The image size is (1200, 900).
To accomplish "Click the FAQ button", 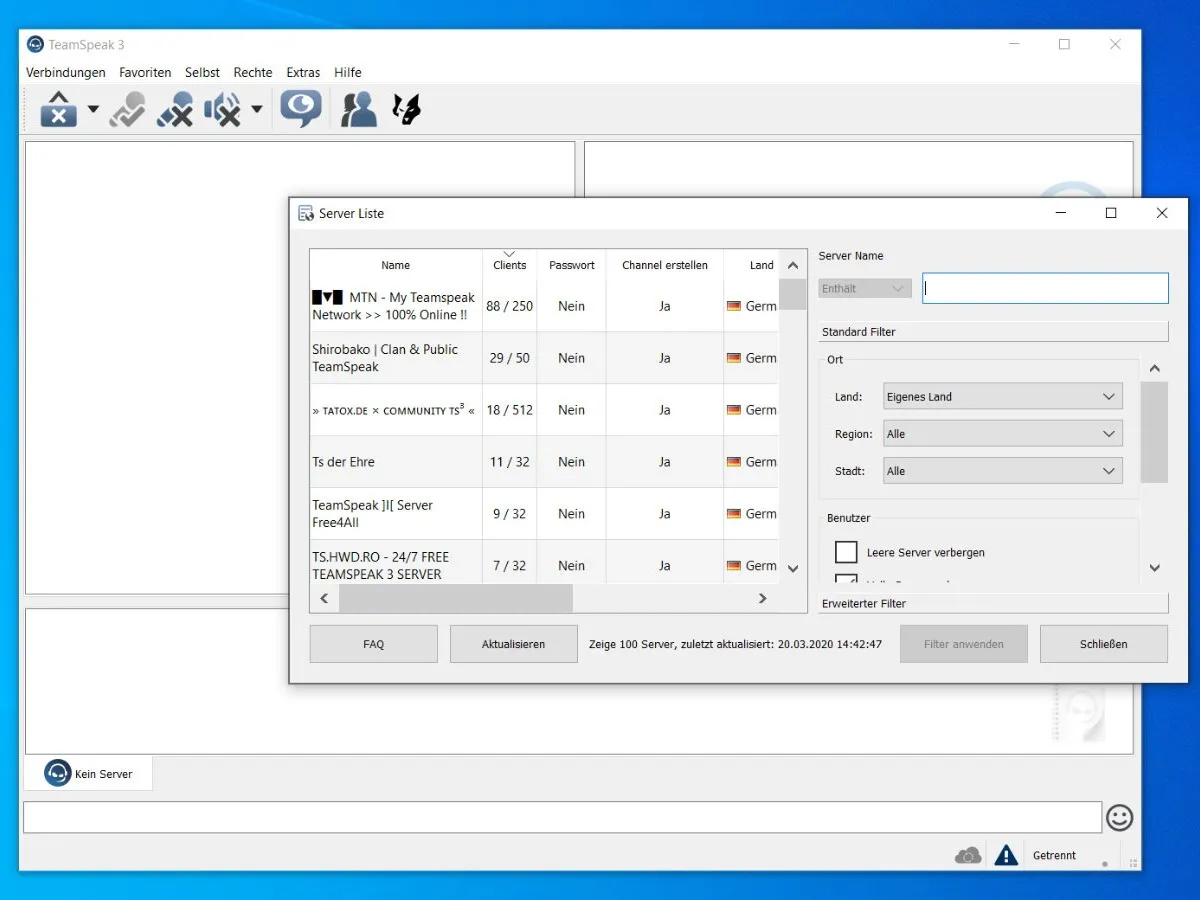I will (373, 644).
